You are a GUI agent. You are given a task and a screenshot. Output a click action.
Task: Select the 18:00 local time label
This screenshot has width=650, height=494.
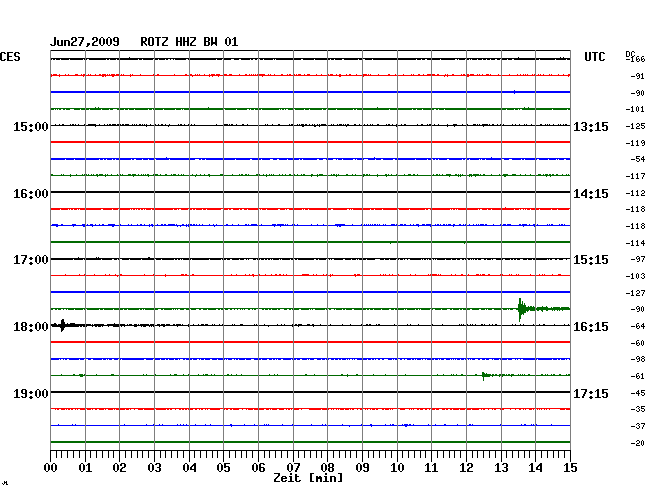tap(31, 327)
